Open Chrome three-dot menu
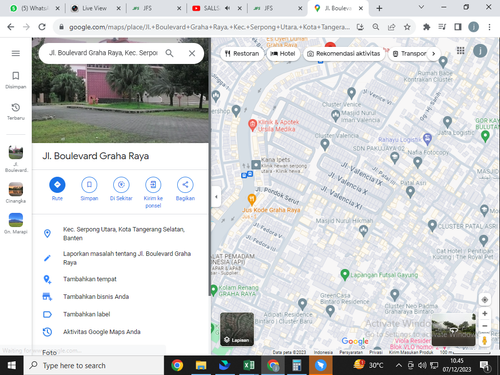 tap(489, 27)
